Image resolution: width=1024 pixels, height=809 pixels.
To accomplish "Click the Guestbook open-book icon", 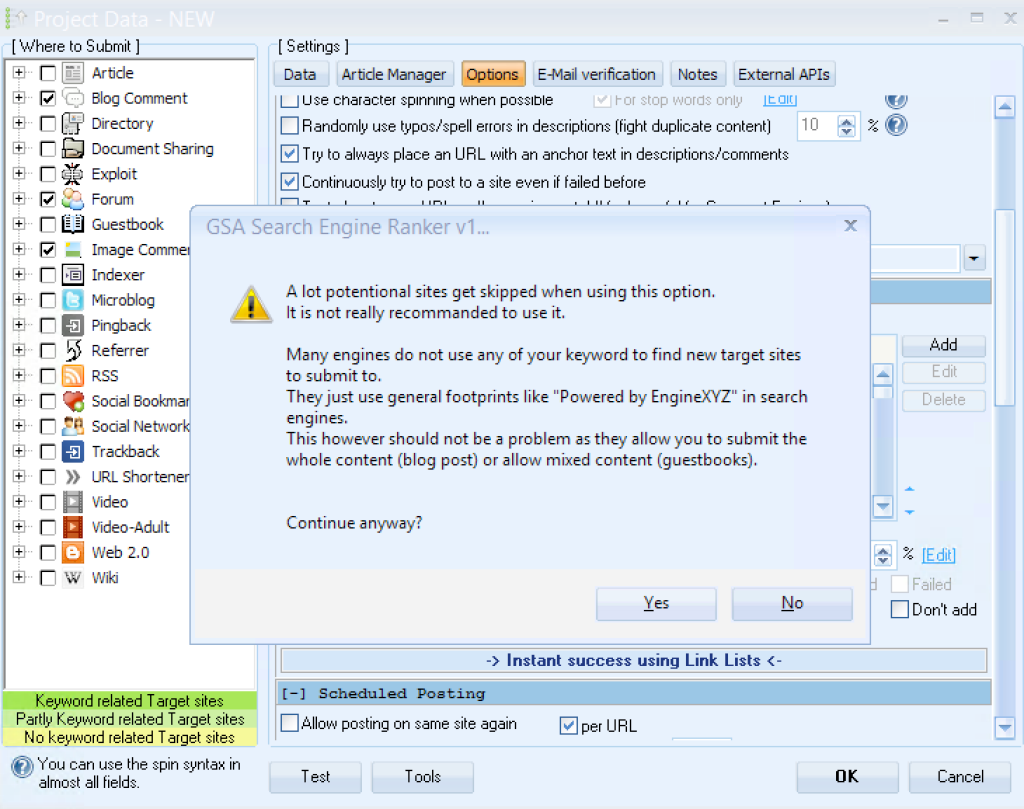I will pos(72,225).
